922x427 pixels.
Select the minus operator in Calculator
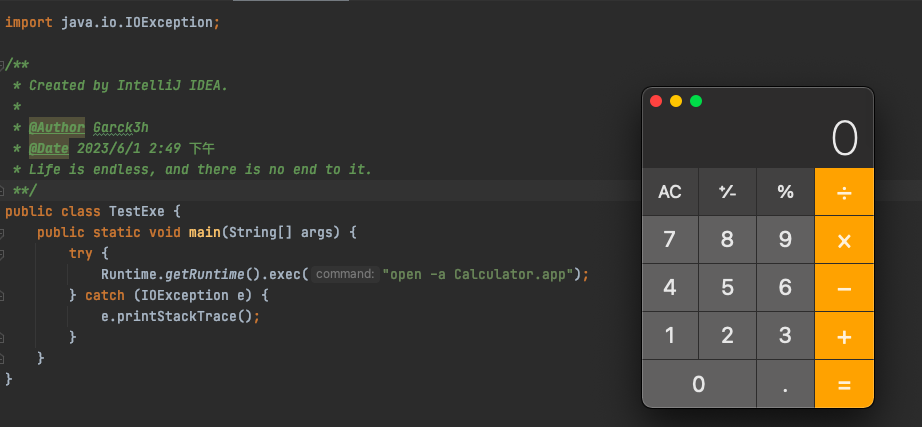[x=844, y=288]
